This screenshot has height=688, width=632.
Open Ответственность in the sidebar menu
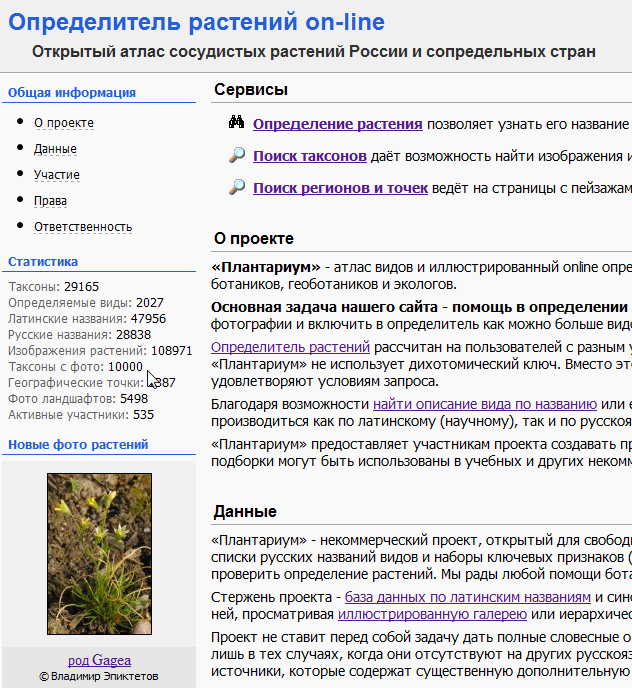click(83, 227)
